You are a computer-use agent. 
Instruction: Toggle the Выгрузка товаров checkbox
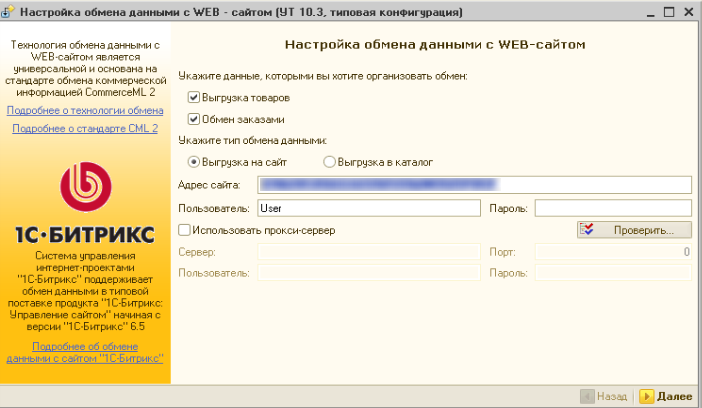[194, 98]
